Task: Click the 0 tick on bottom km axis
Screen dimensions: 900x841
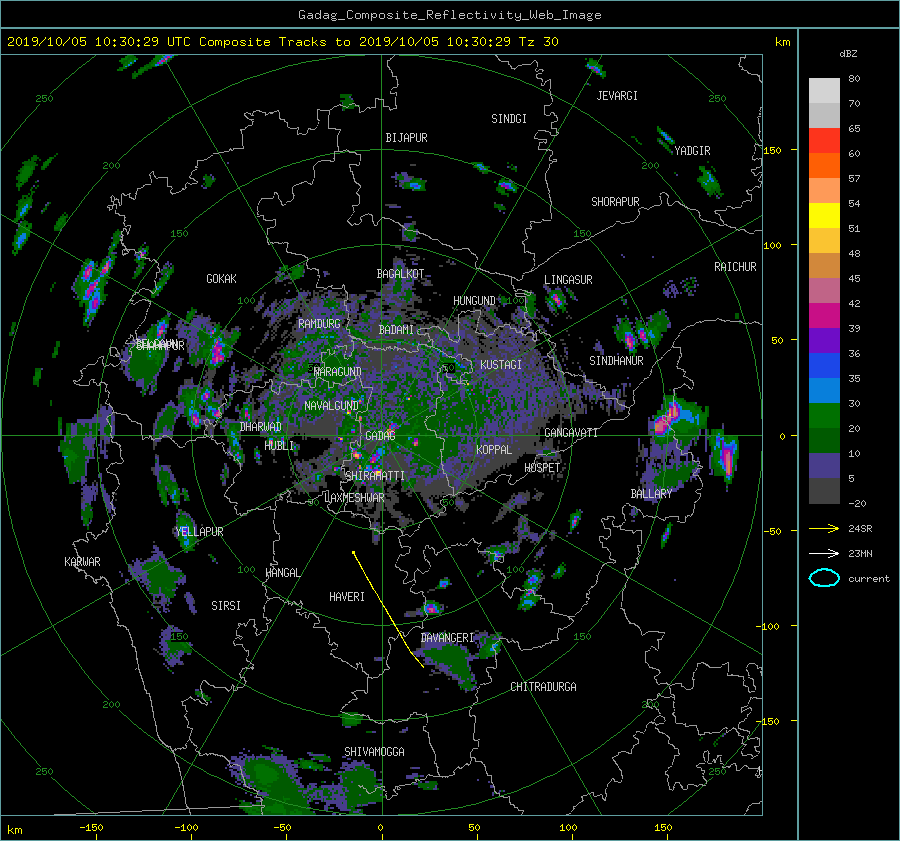Action: click(x=380, y=828)
